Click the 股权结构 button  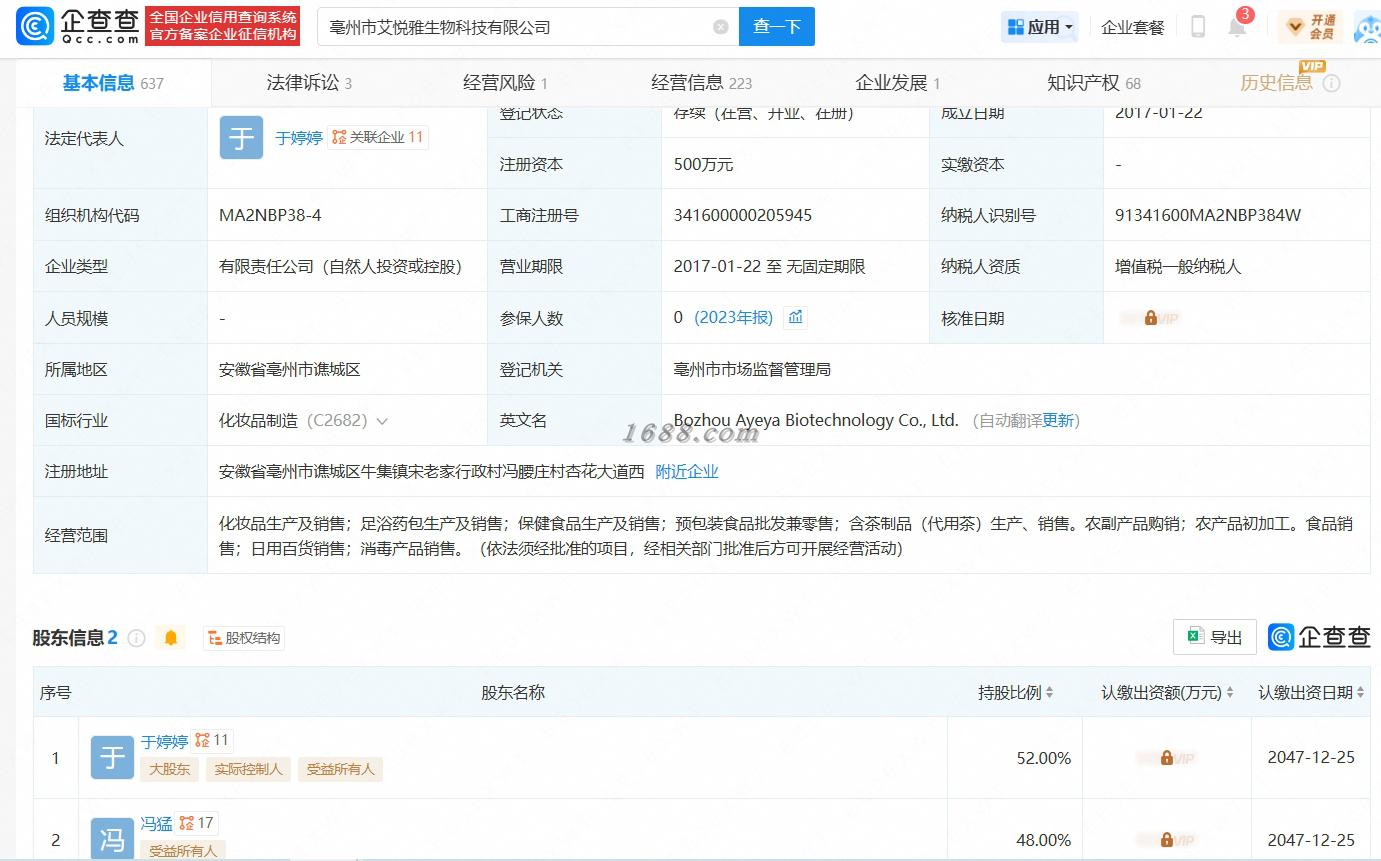244,638
